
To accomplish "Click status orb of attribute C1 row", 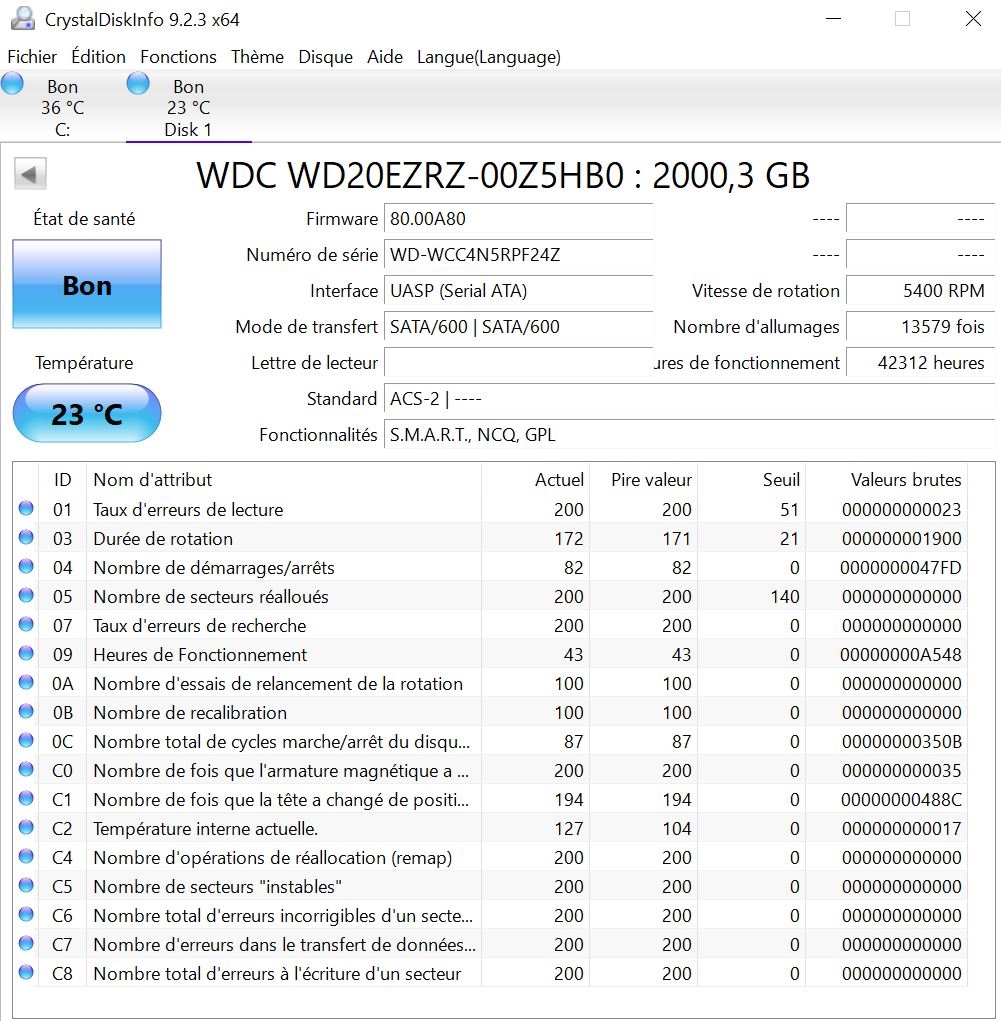I will [x=26, y=798].
